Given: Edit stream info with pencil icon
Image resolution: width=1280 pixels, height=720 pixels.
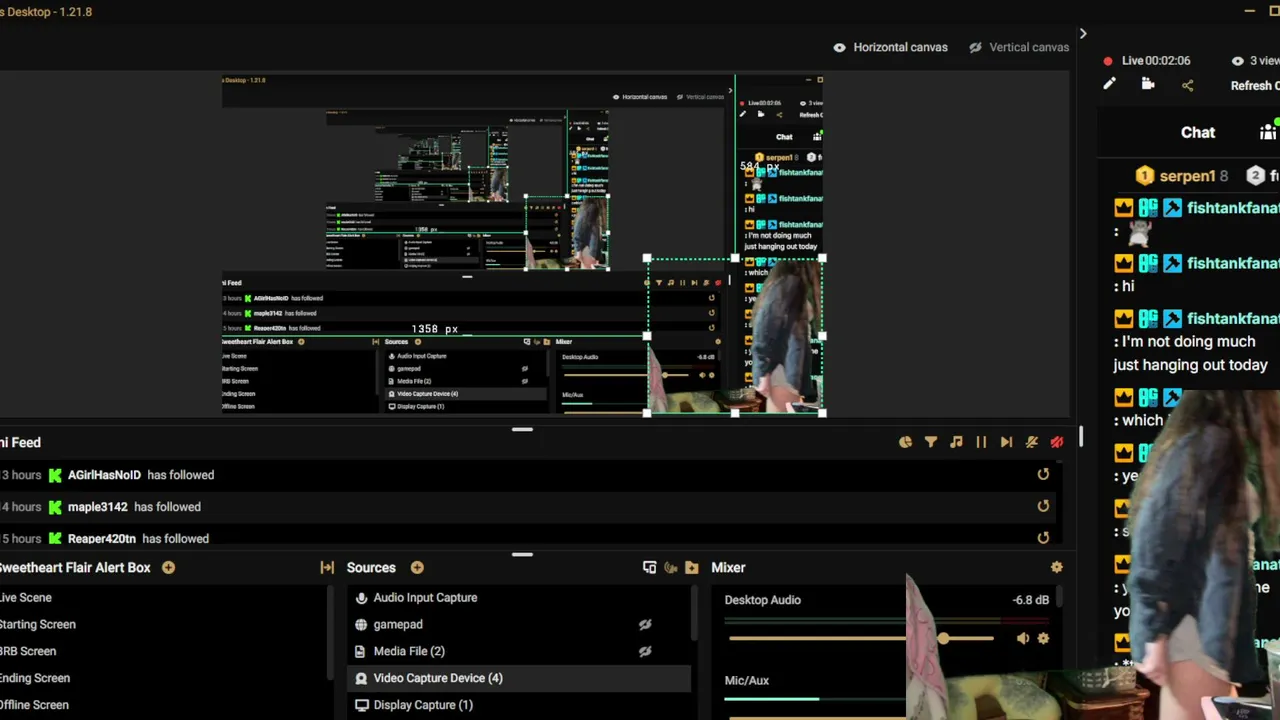Looking at the screenshot, I should (x=1109, y=85).
